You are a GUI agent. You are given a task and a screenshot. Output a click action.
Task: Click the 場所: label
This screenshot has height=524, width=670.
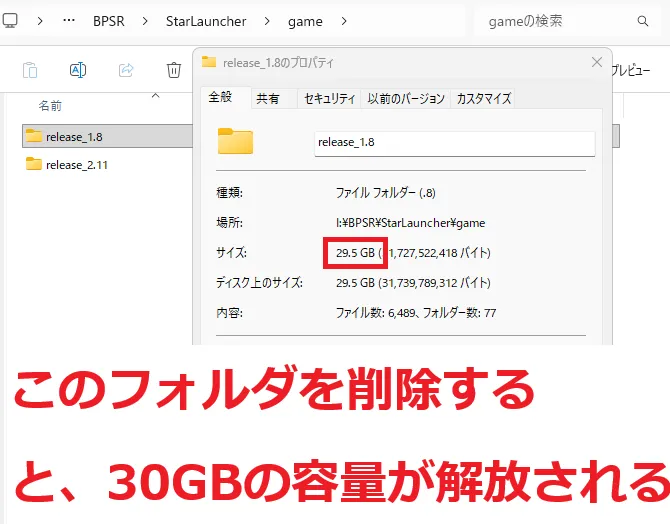point(229,223)
